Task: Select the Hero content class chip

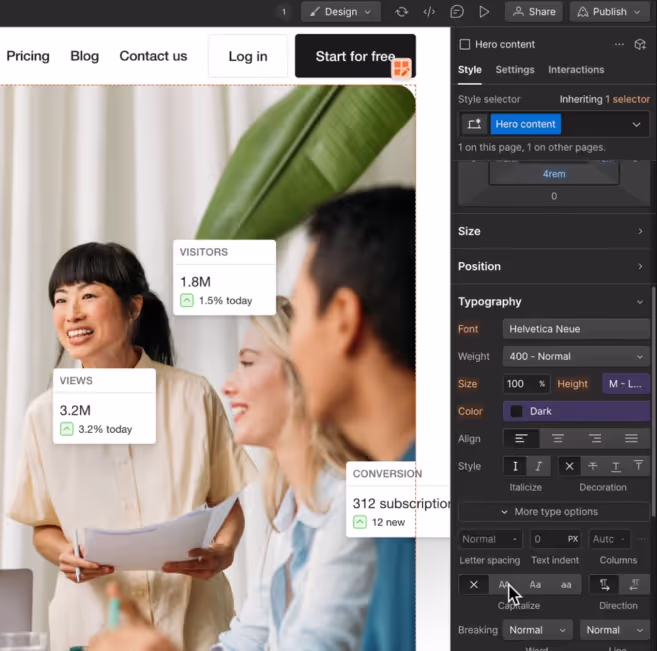Action: [x=525, y=124]
